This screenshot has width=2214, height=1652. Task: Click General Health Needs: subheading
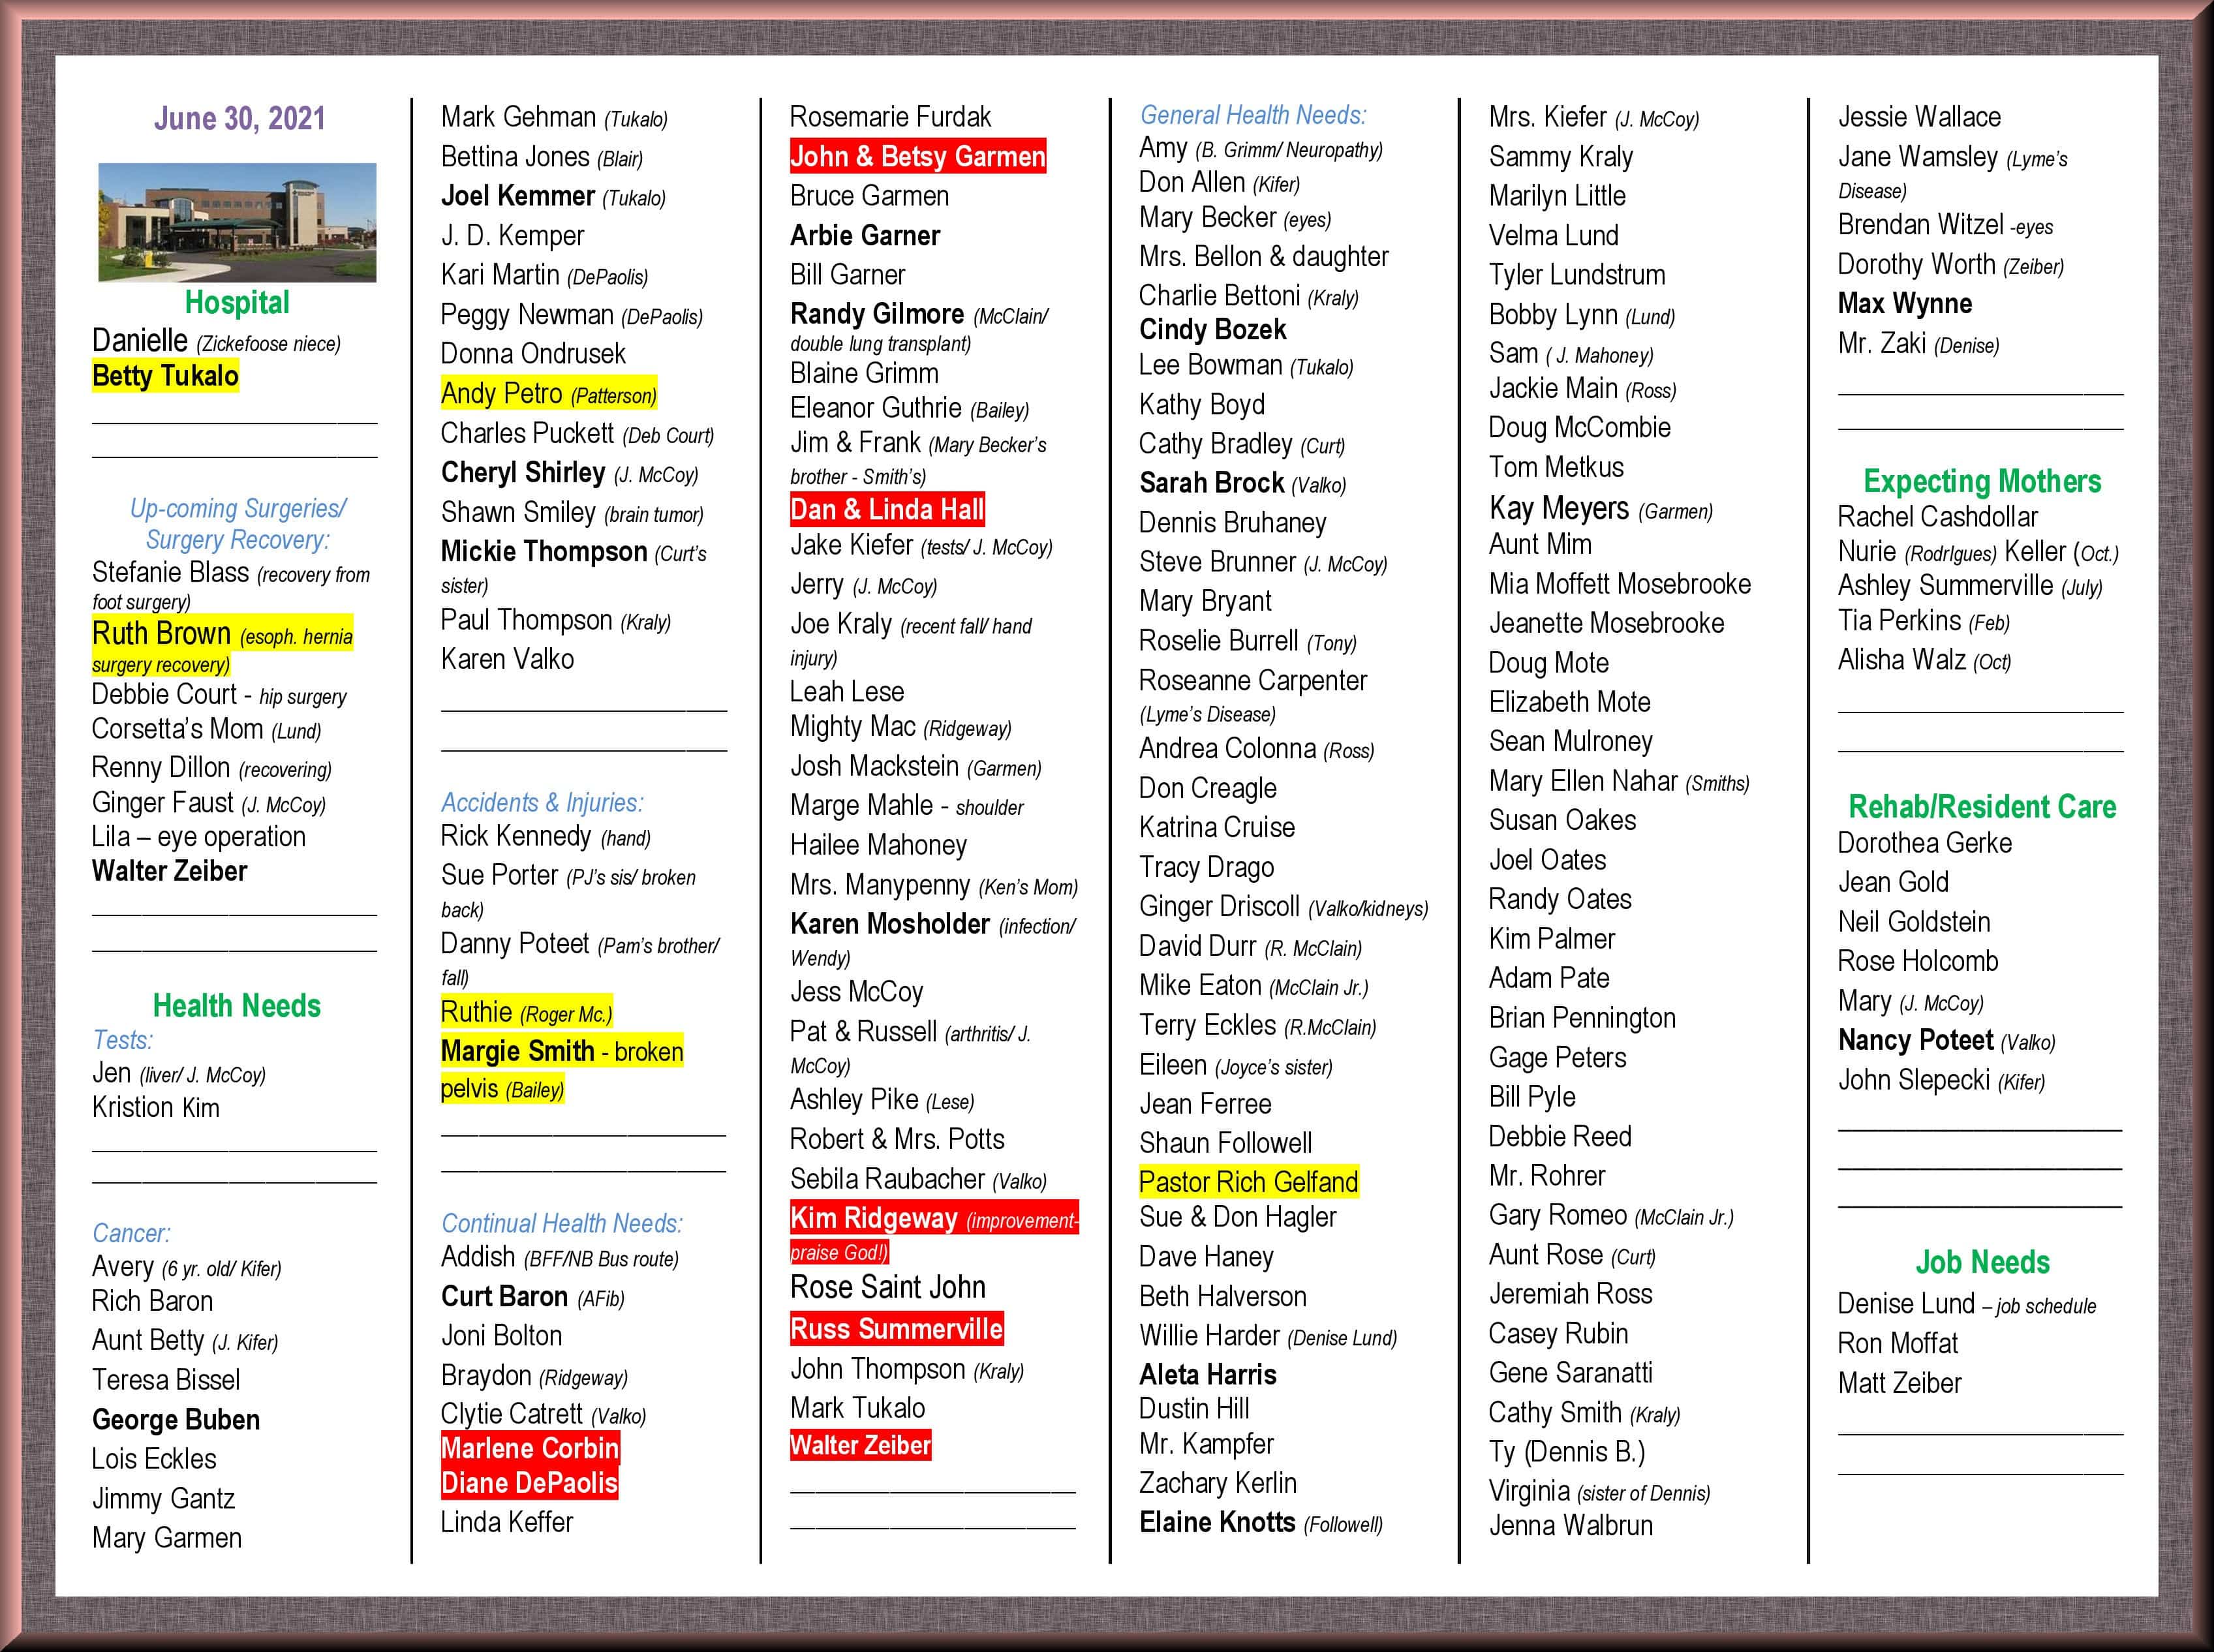click(x=1253, y=115)
